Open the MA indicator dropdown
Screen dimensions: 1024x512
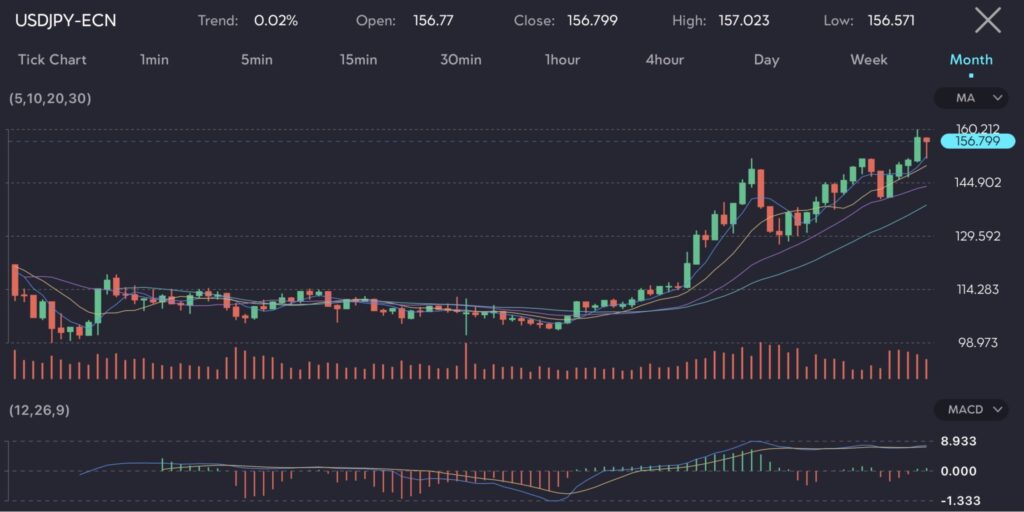(972, 98)
